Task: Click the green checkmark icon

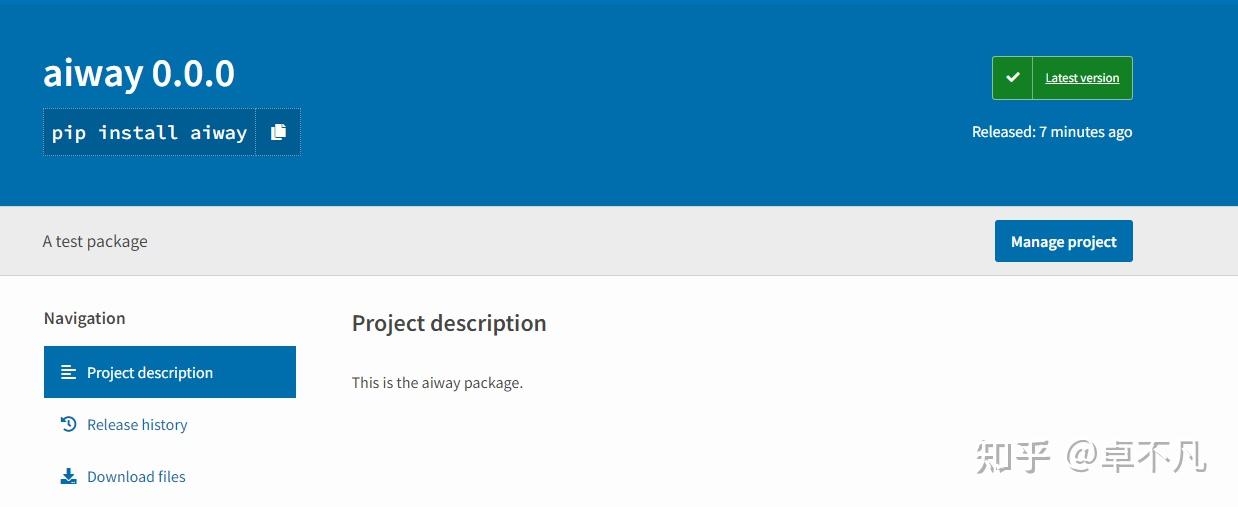Action: click(1013, 78)
